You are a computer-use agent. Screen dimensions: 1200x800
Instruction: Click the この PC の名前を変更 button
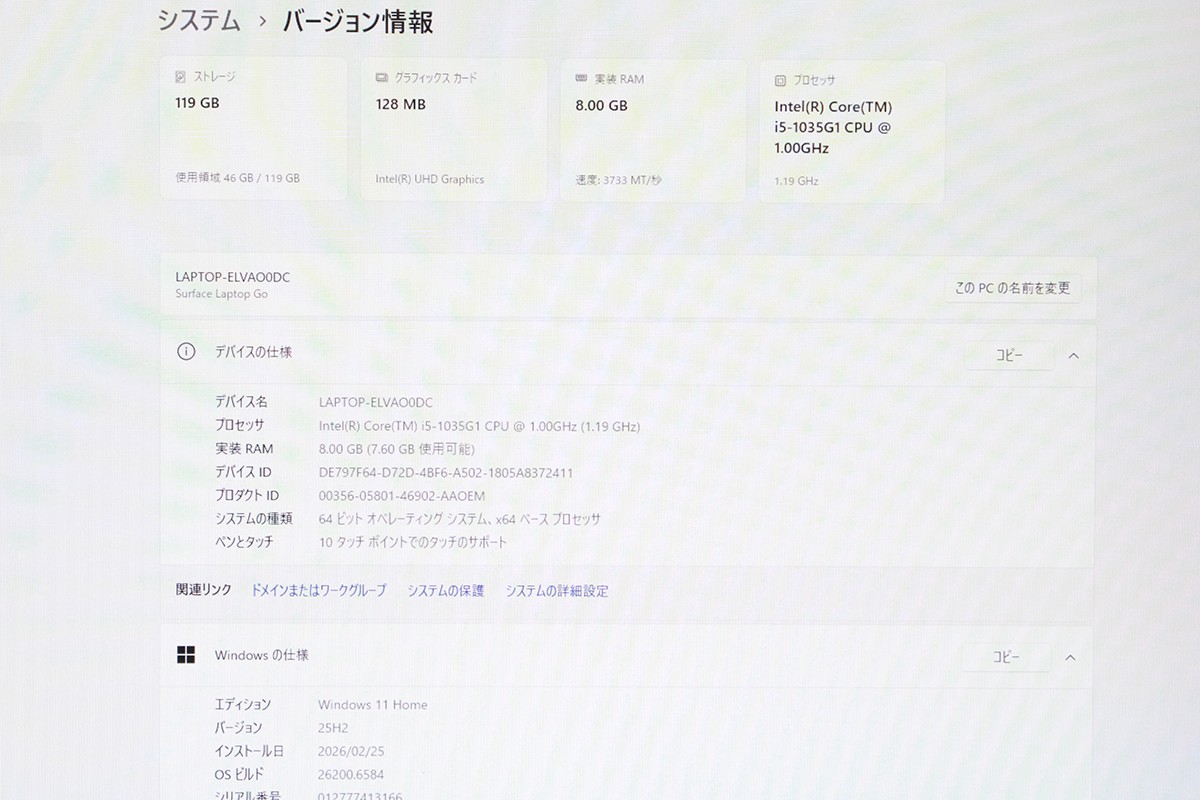(x=1013, y=288)
